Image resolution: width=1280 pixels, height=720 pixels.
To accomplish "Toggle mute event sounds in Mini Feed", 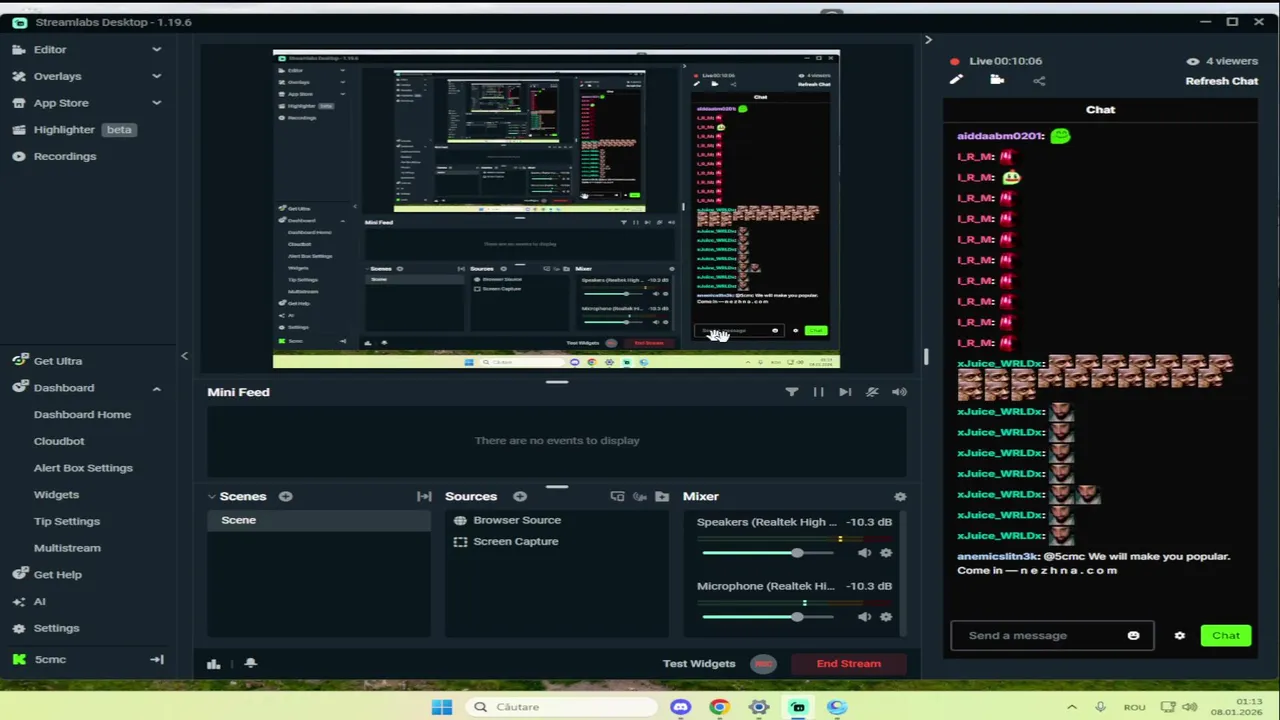I will [x=872, y=392].
